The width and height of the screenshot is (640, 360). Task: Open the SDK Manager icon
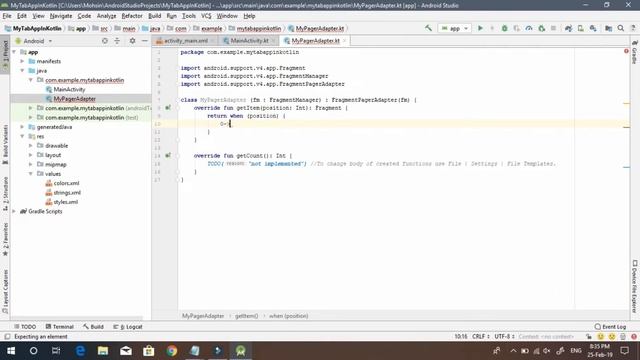point(593,28)
